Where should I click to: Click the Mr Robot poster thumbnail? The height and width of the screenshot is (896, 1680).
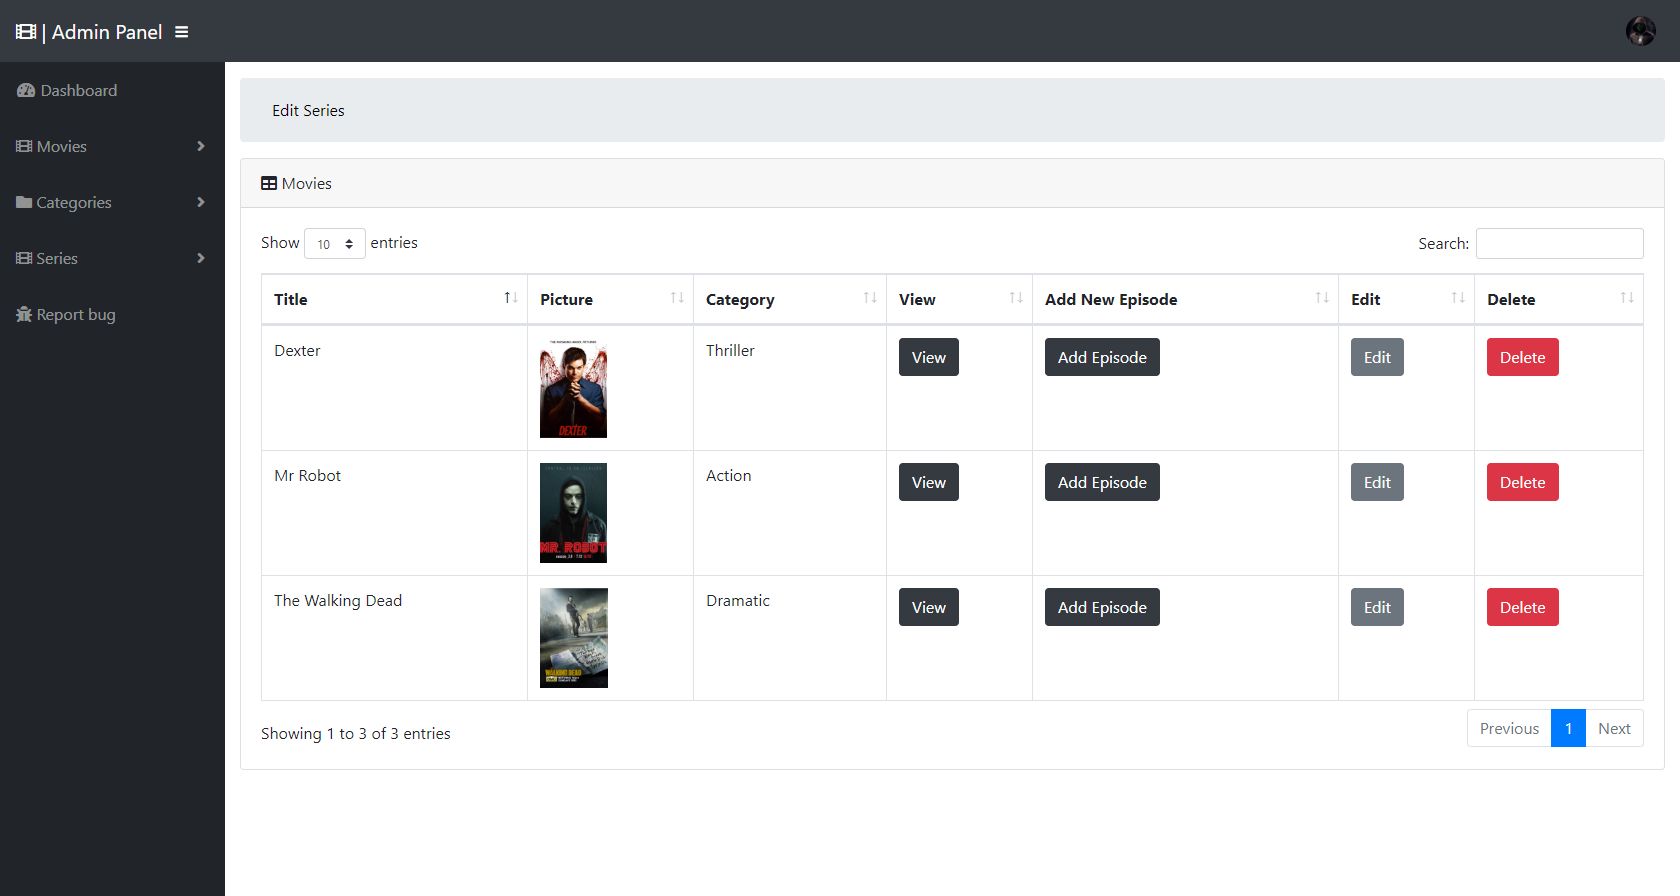click(573, 512)
